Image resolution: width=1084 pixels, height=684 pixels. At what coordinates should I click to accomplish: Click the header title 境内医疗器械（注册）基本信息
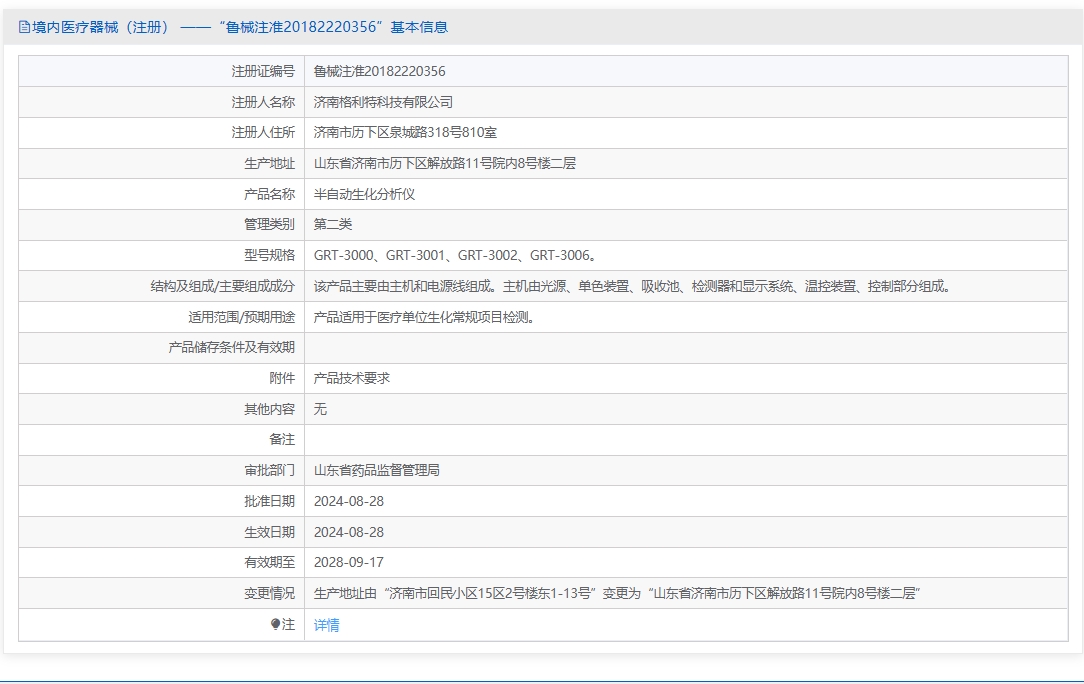point(239,27)
